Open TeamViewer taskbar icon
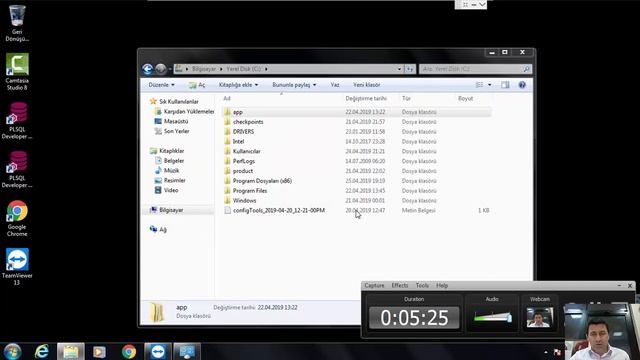The width and height of the screenshot is (640, 360). pos(158,351)
